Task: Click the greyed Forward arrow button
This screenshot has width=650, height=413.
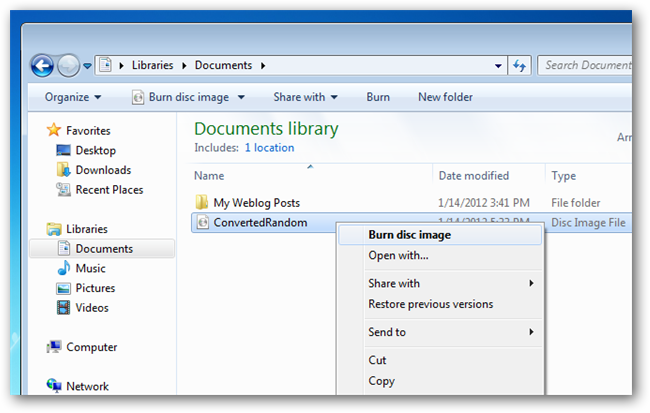Action: click(x=68, y=66)
